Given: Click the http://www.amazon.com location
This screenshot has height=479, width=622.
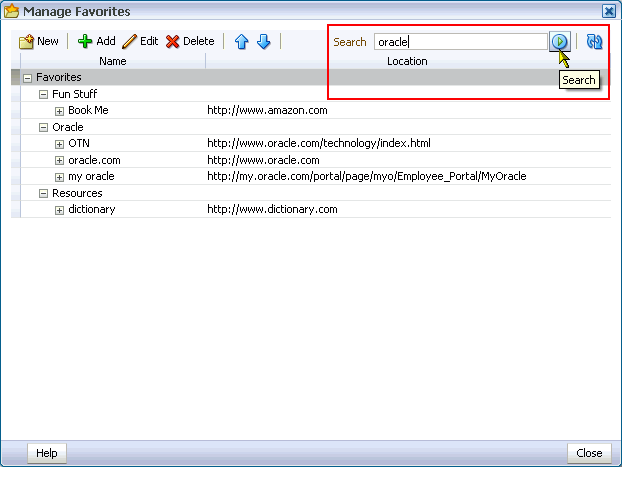Looking at the screenshot, I should [x=267, y=110].
